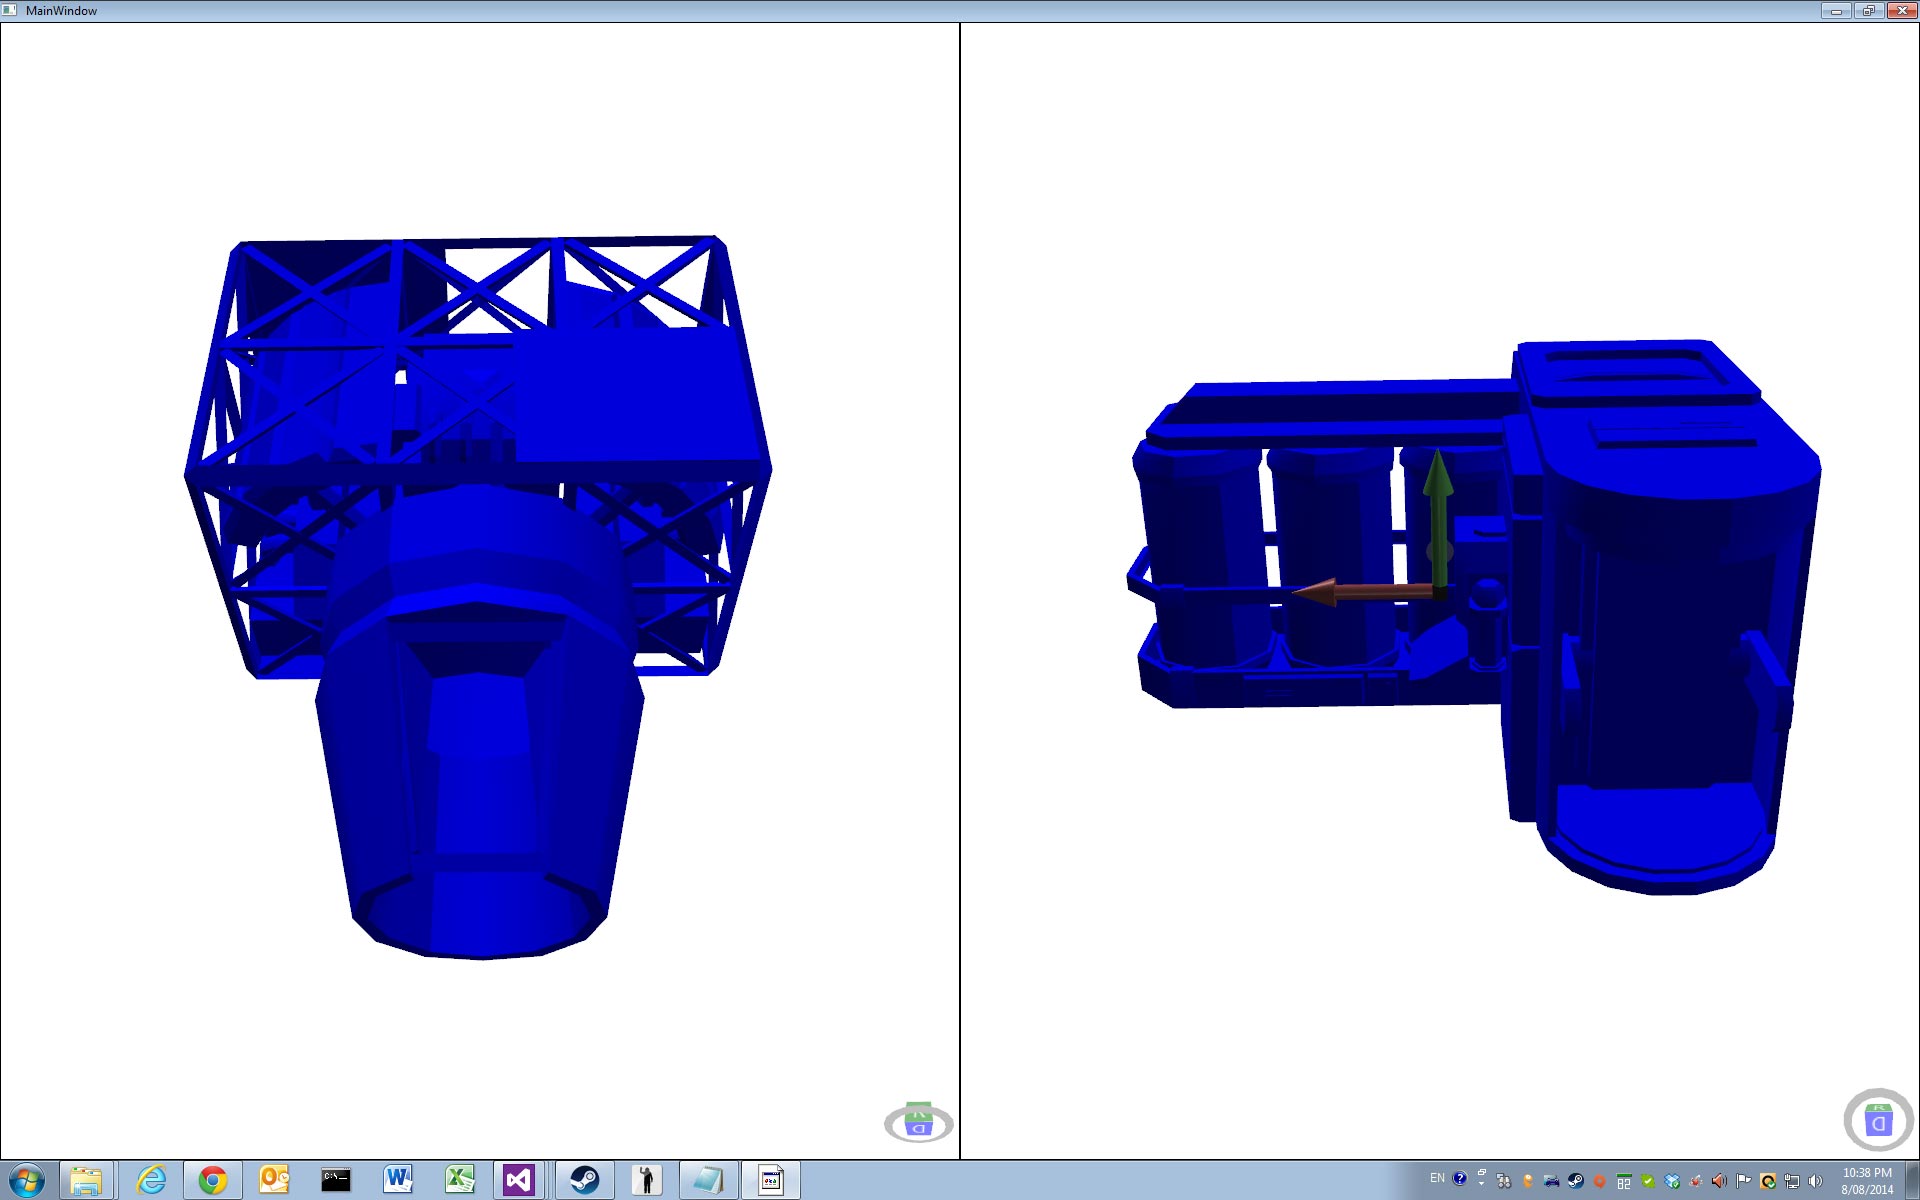Open Internet Explorer from the taskbar

[151, 1181]
